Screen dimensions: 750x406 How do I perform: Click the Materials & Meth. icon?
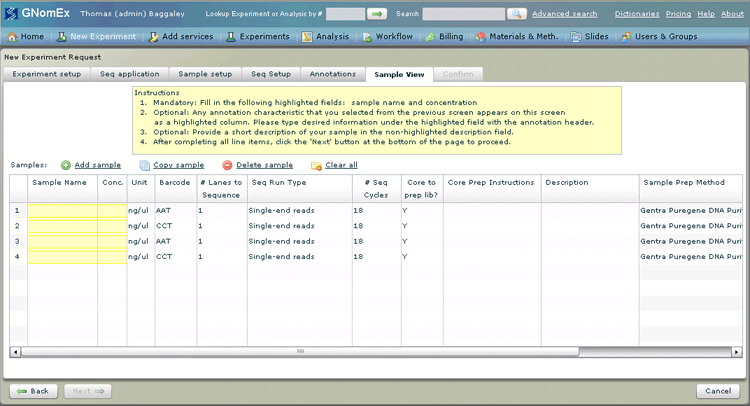[x=481, y=37]
